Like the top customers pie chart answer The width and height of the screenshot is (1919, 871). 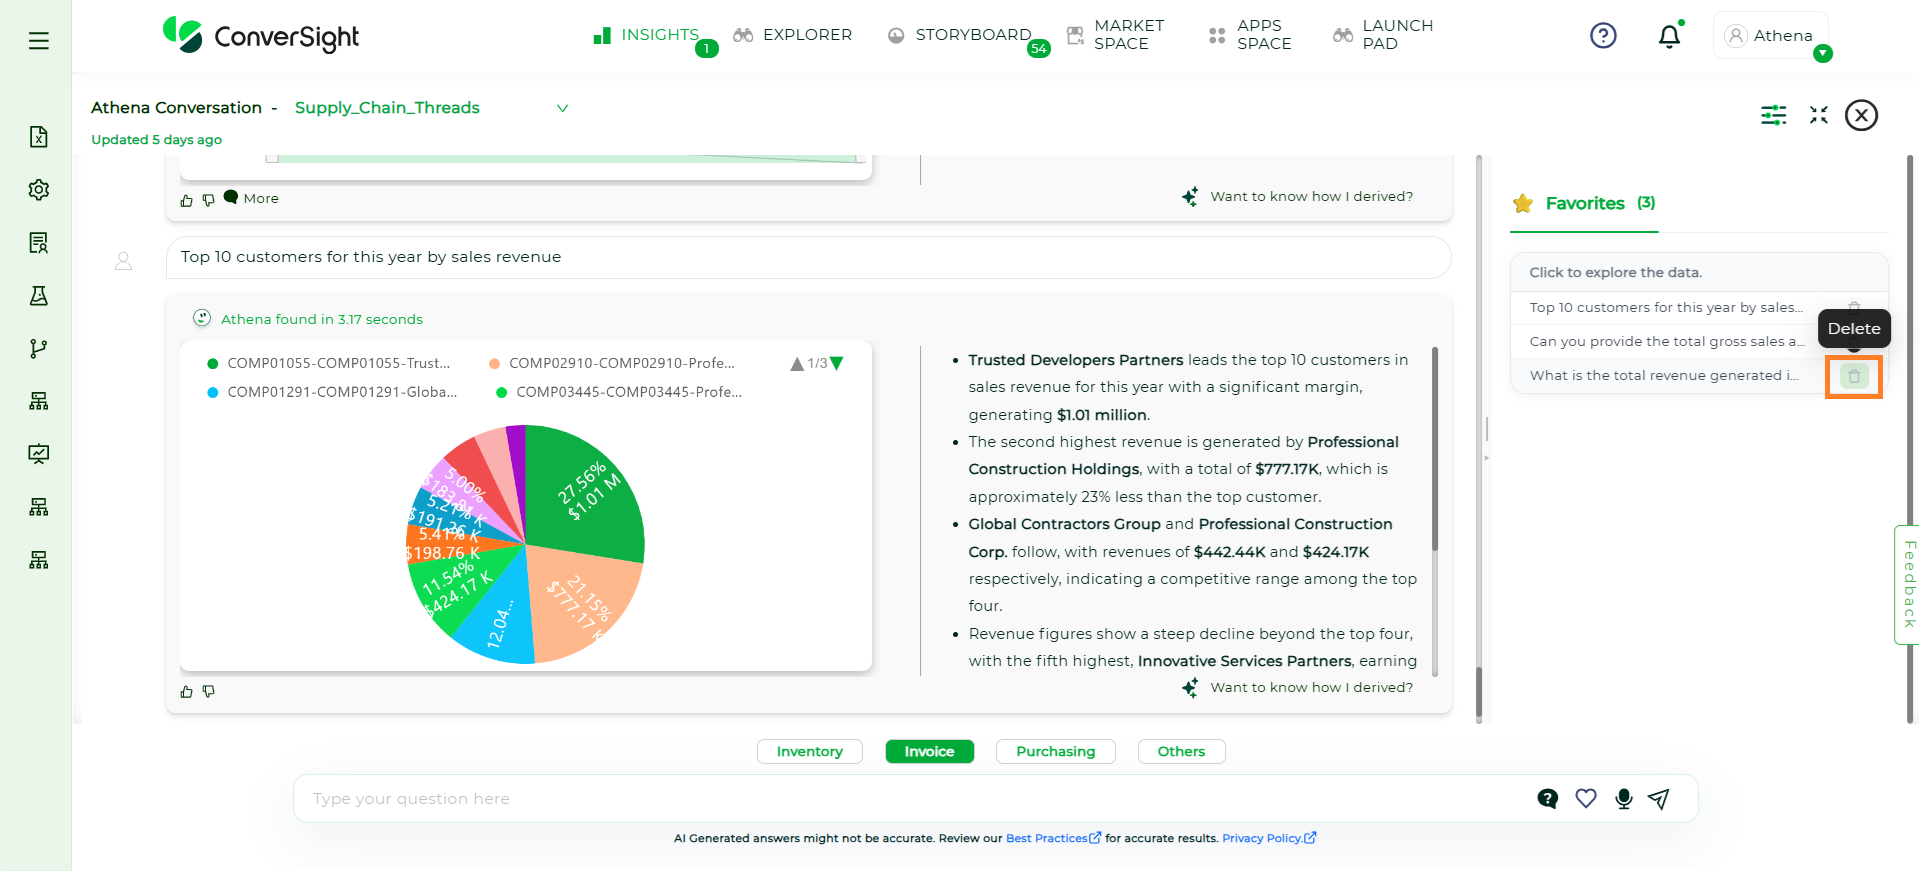tap(186, 691)
